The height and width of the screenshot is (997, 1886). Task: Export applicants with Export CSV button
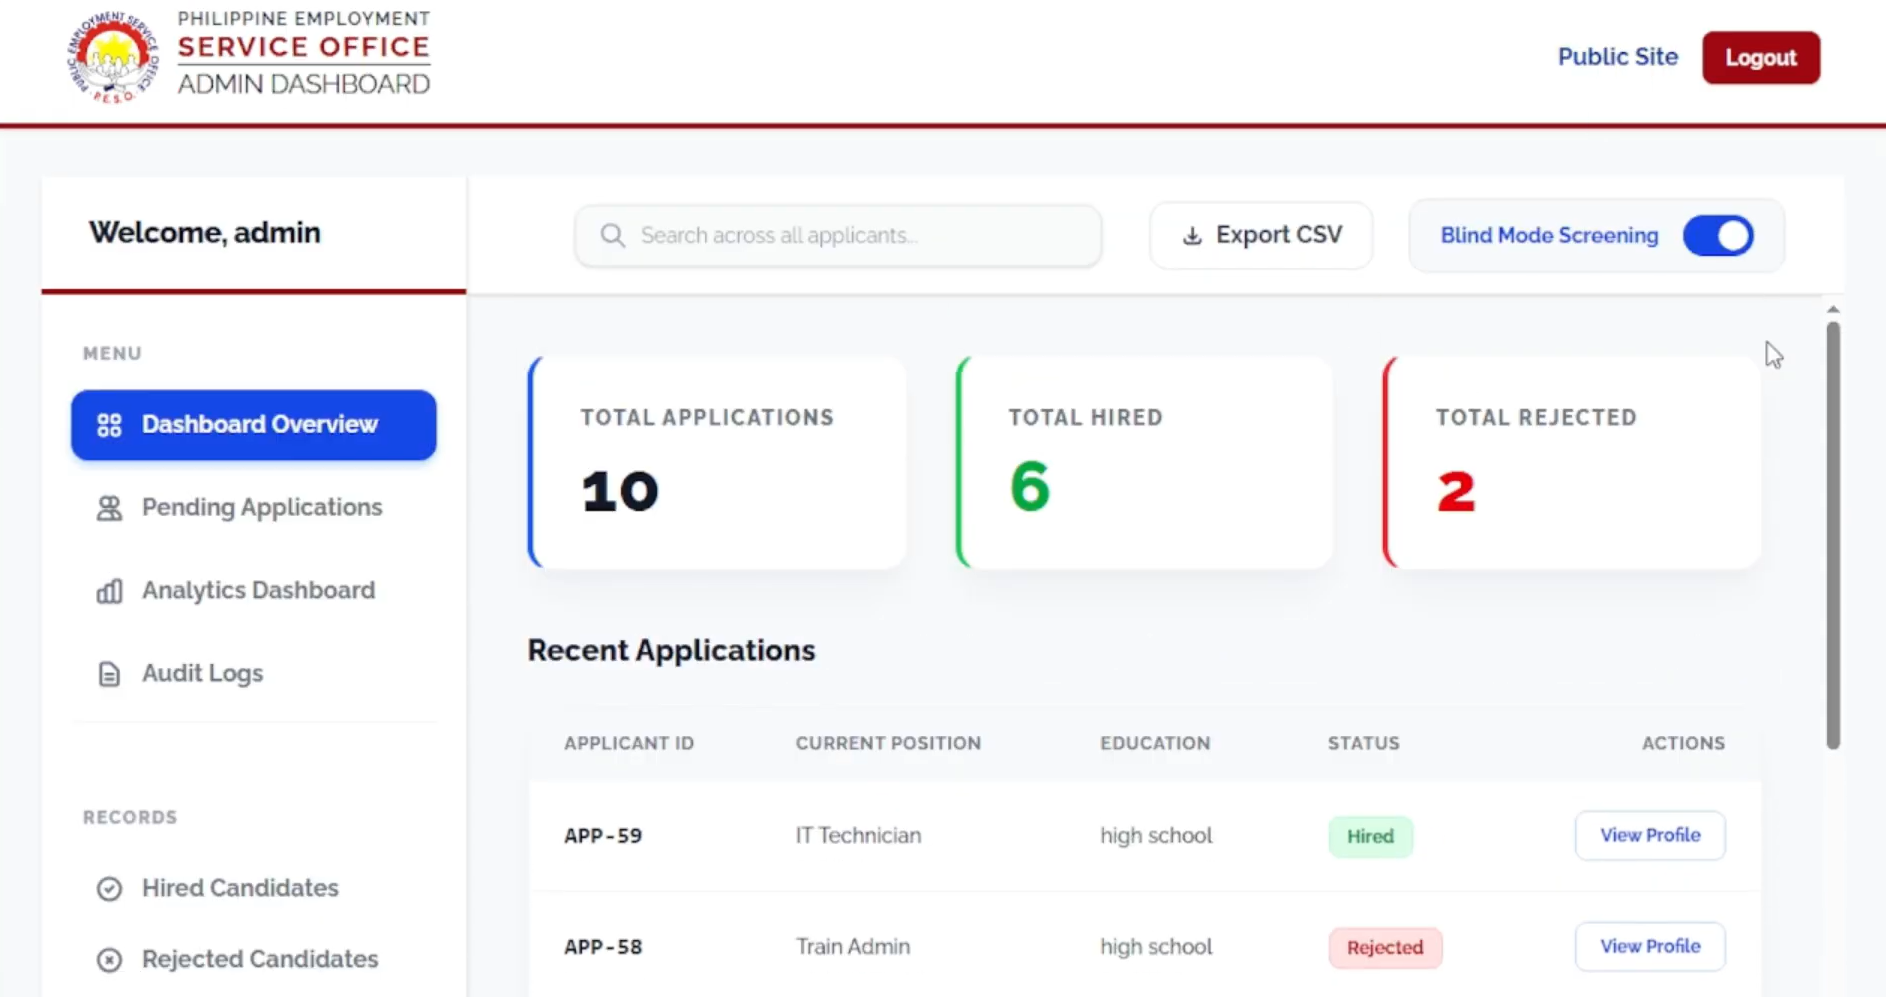(x=1261, y=236)
